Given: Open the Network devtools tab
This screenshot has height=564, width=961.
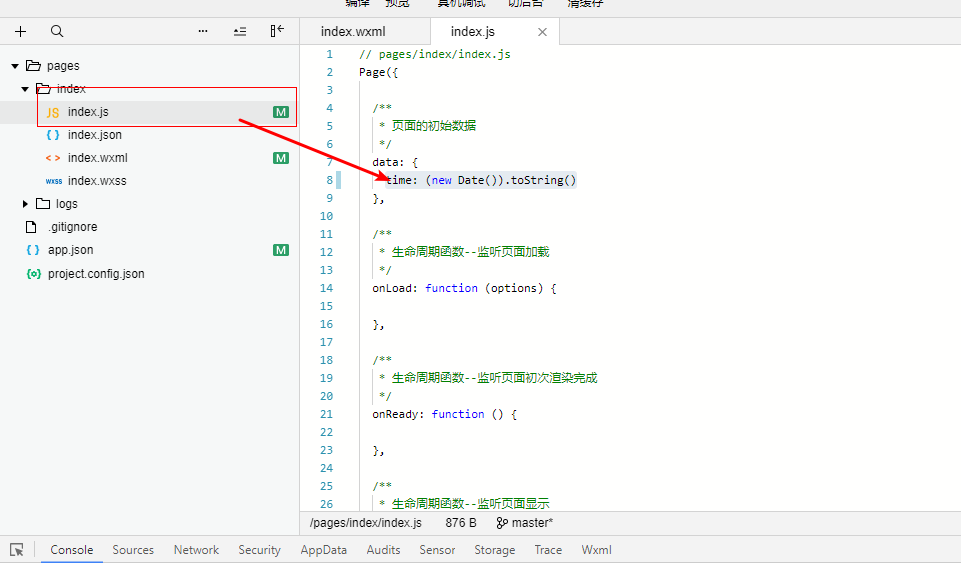Looking at the screenshot, I should click(196, 550).
